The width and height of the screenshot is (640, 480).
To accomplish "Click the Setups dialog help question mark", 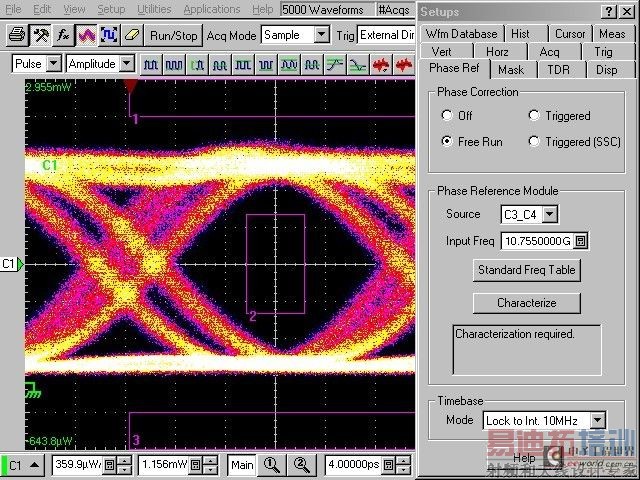I will pos(609,11).
